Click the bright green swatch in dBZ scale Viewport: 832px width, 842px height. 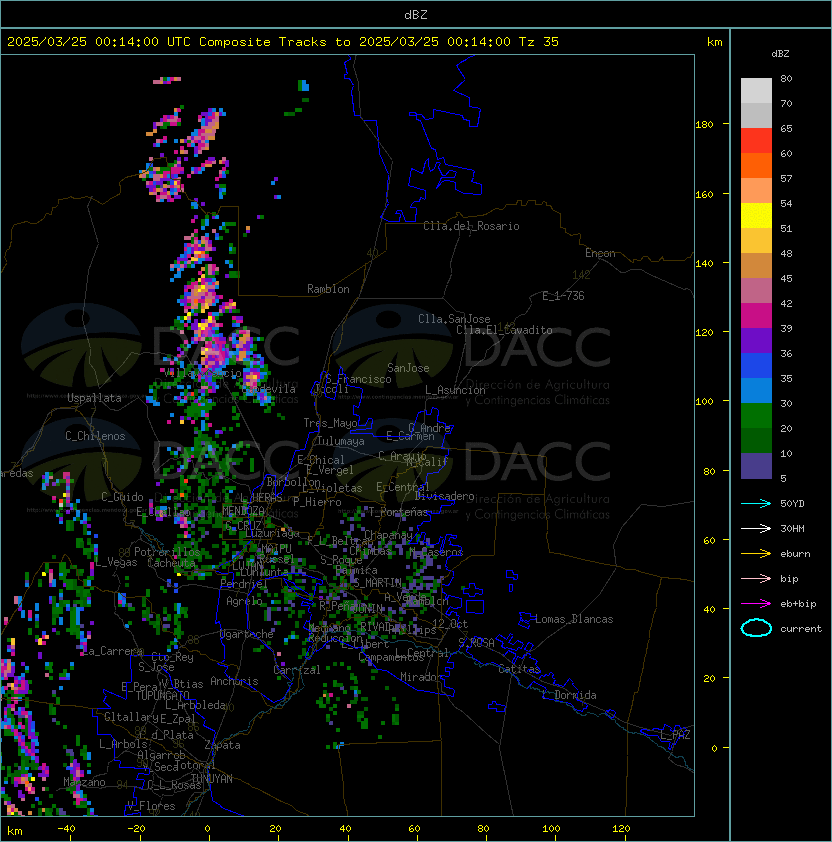[756, 416]
